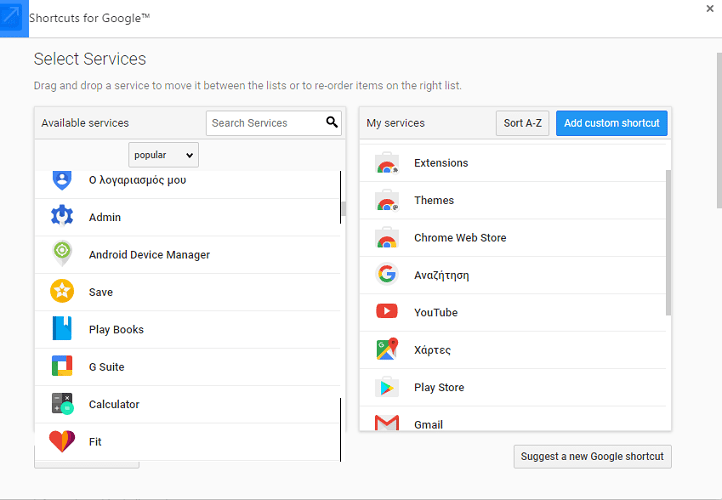Select the Fit service label
Screen dimensions: 722x500
(x=95, y=442)
